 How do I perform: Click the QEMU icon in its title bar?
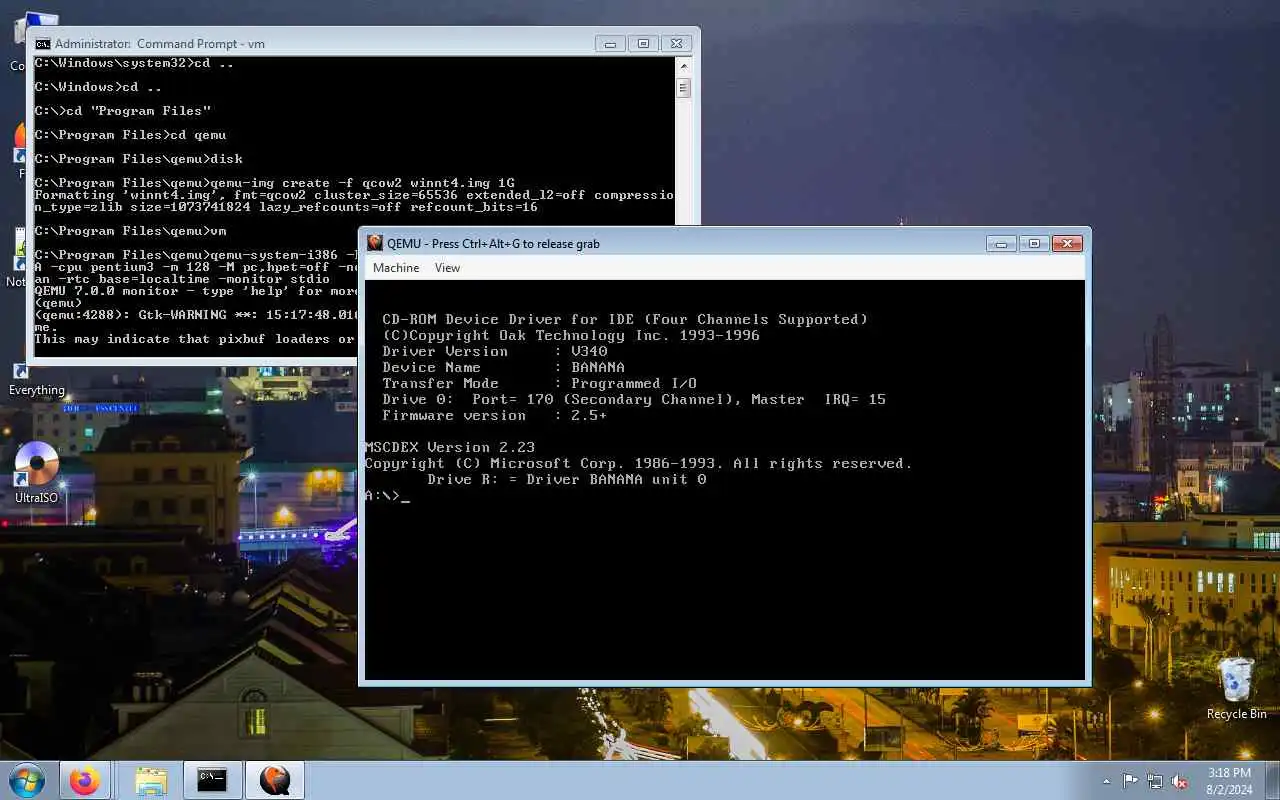point(375,243)
